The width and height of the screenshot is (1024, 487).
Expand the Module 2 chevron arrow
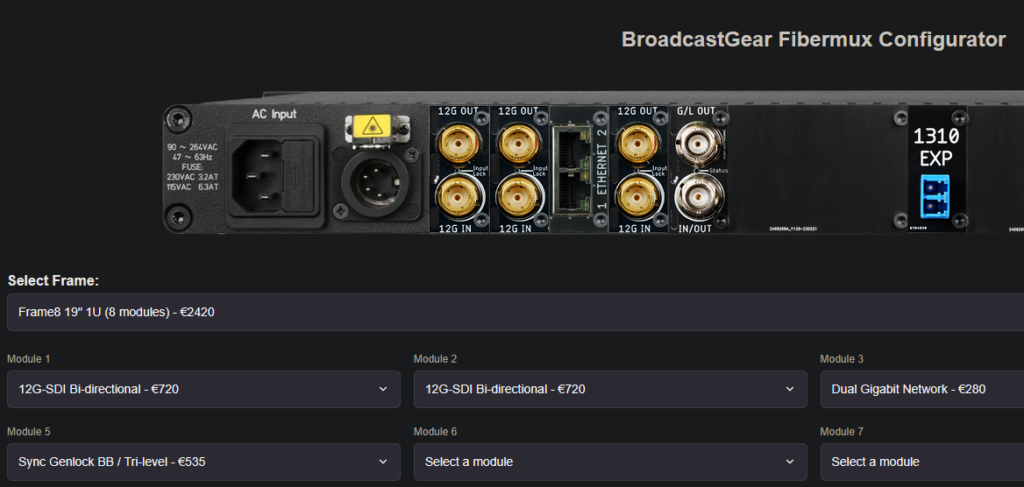[790, 389]
